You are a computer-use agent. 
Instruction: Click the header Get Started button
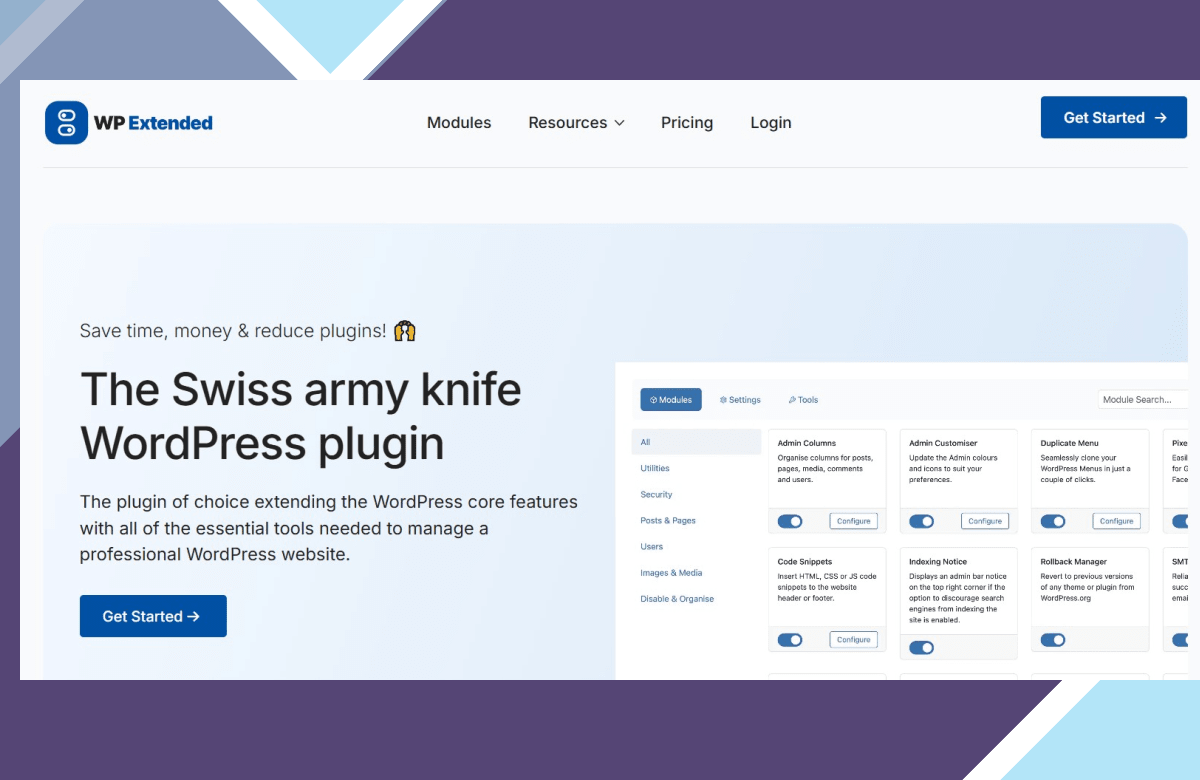click(x=1114, y=118)
